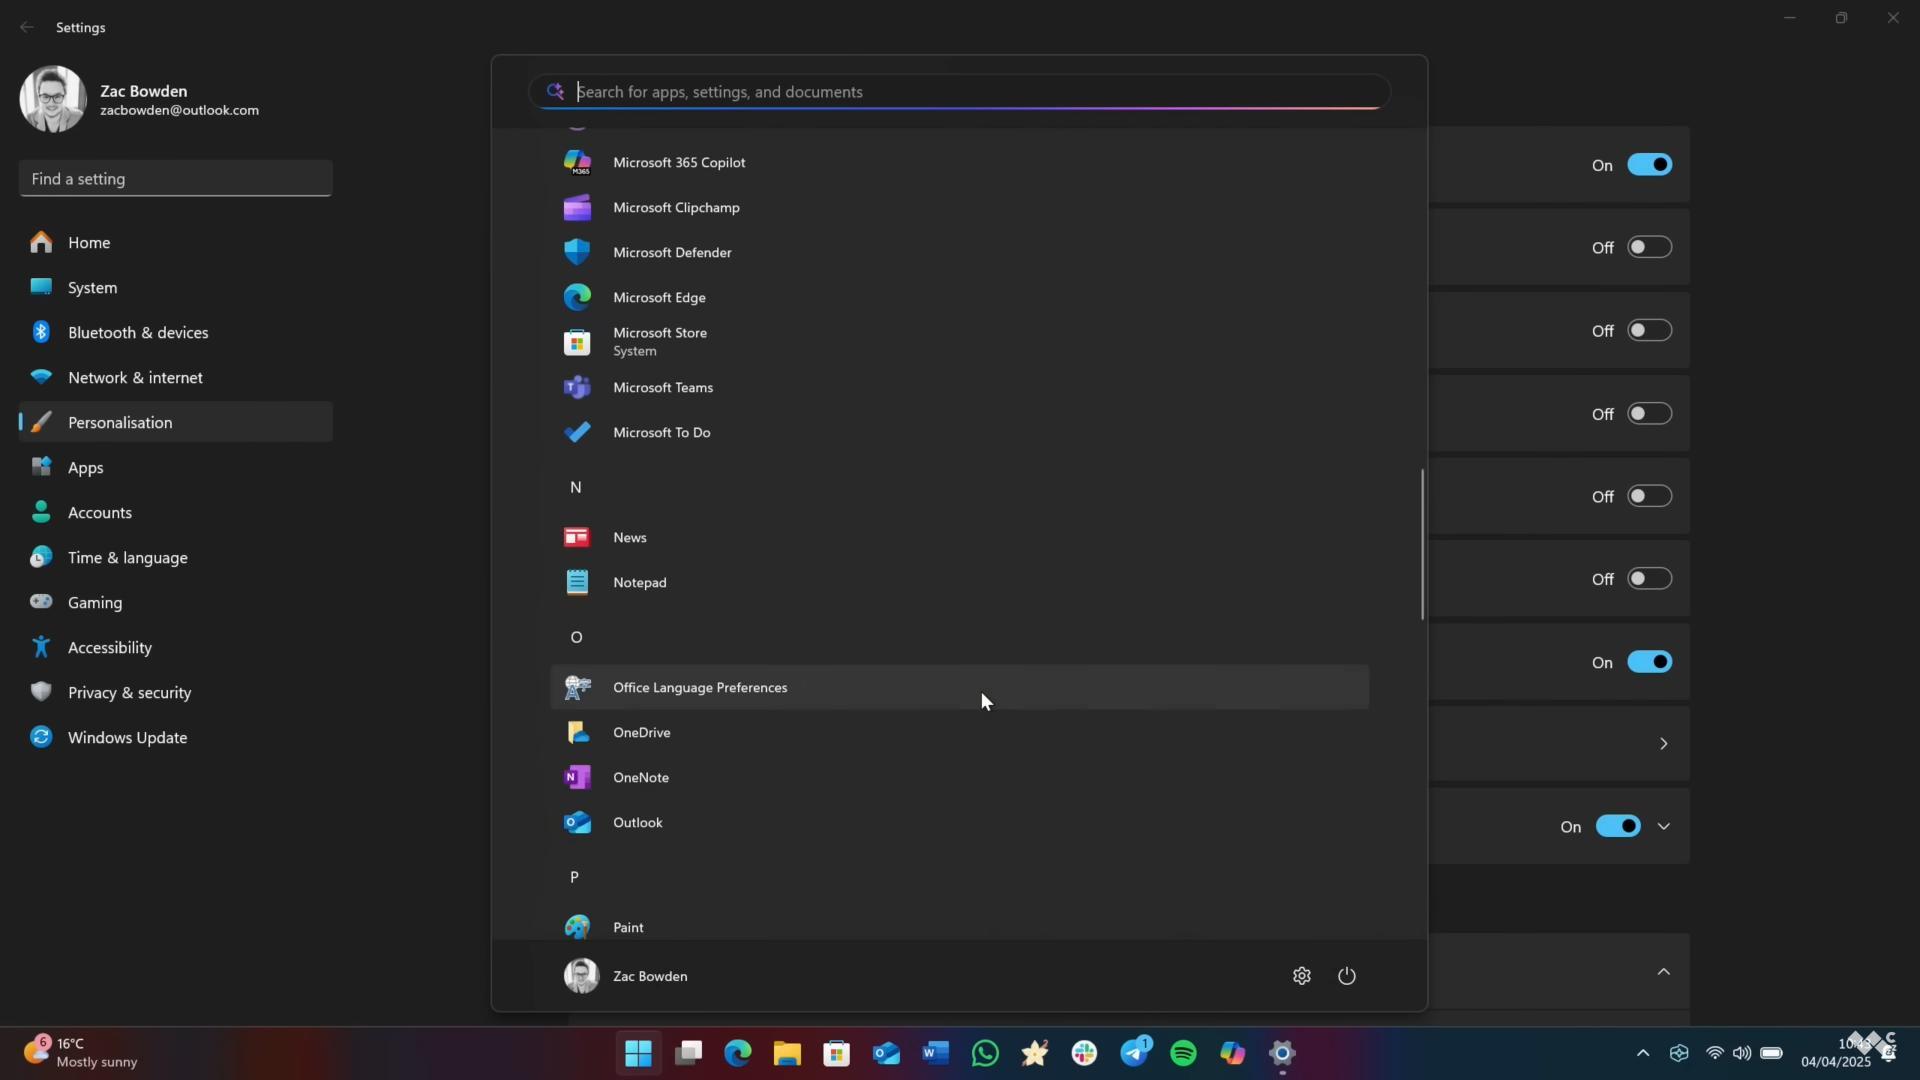Click the Start button on the taskbar
The height and width of the screenshot is (1080, 1920).
click(x=638, y=1053)
